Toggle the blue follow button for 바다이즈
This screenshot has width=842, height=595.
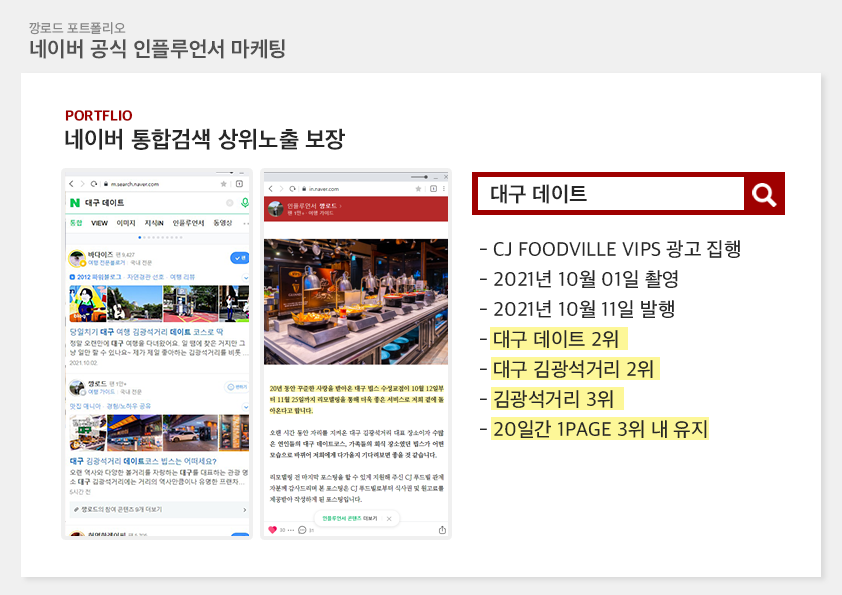[239, 258]
